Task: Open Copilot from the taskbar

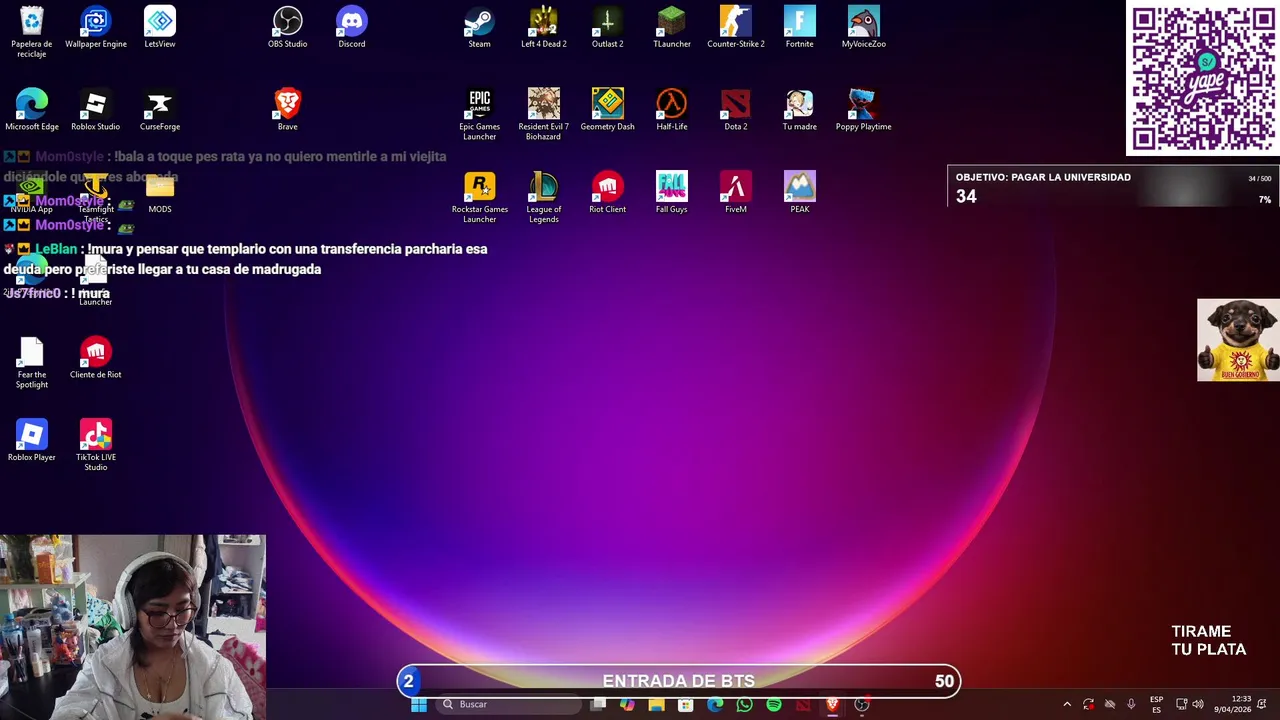Action: pos(627,705)
